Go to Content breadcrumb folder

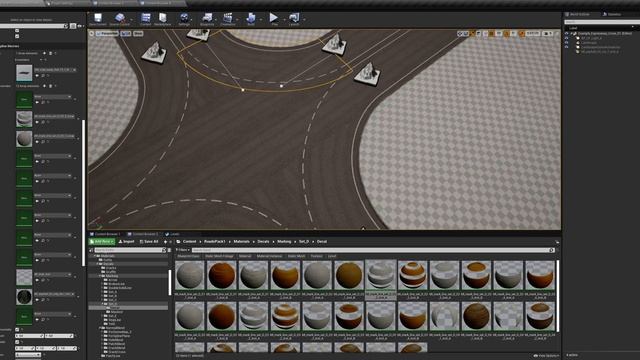(x=189, y=242)
